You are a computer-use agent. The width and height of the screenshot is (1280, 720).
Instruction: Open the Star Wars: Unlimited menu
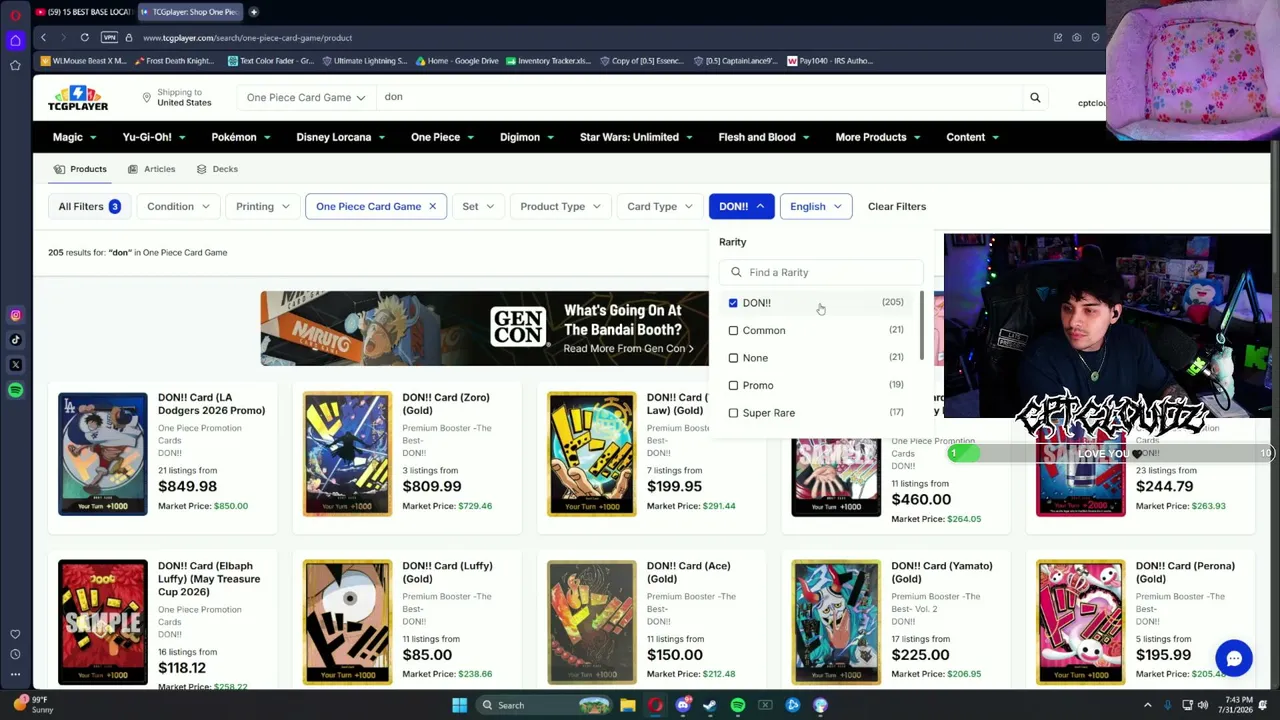[x=636, y=137]
